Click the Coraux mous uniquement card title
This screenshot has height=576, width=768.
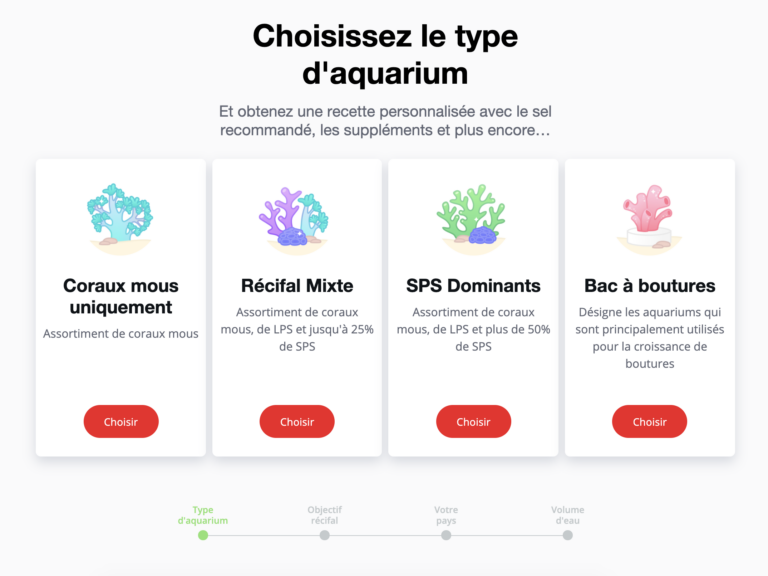[x=121, y=296]
